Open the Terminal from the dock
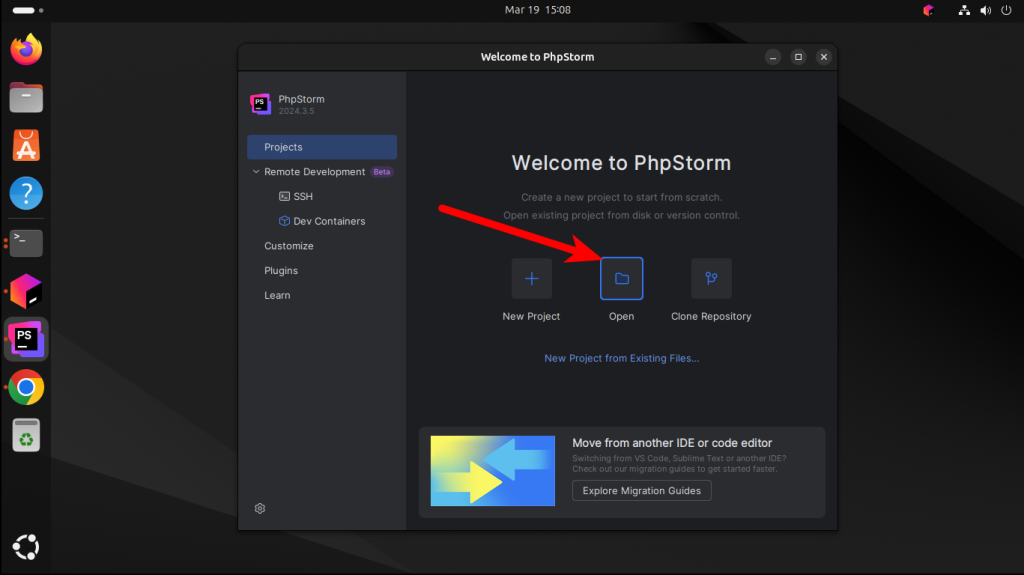 [x=26, y=242]
